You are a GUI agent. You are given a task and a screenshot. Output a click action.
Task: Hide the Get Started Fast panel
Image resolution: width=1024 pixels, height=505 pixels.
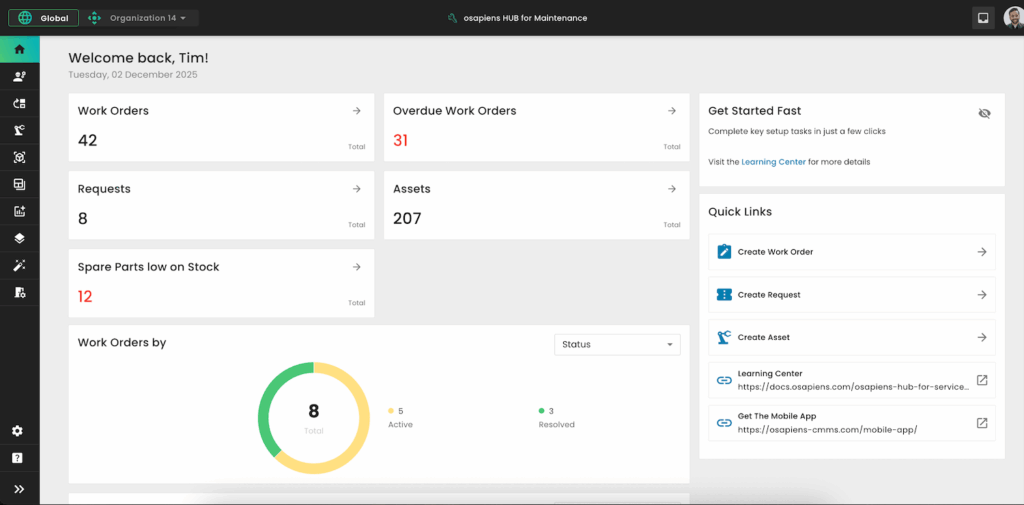click(984, 113)
